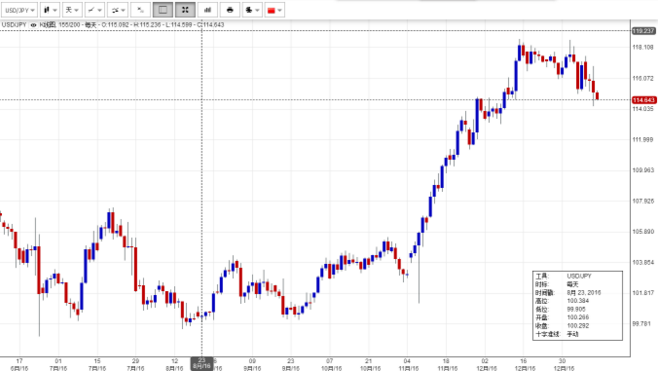The image size is (663, 373).
Task: Open the red color theme dropdown
Action: coord(274,10)
